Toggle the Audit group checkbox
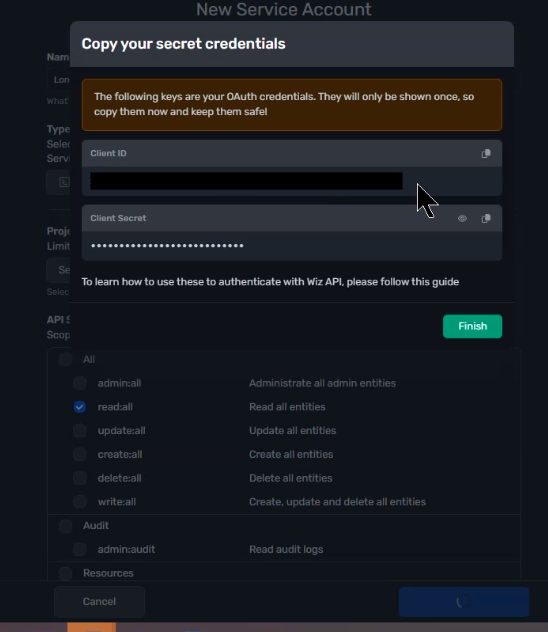Screen dimensions: 548x632 coord(65,526)
